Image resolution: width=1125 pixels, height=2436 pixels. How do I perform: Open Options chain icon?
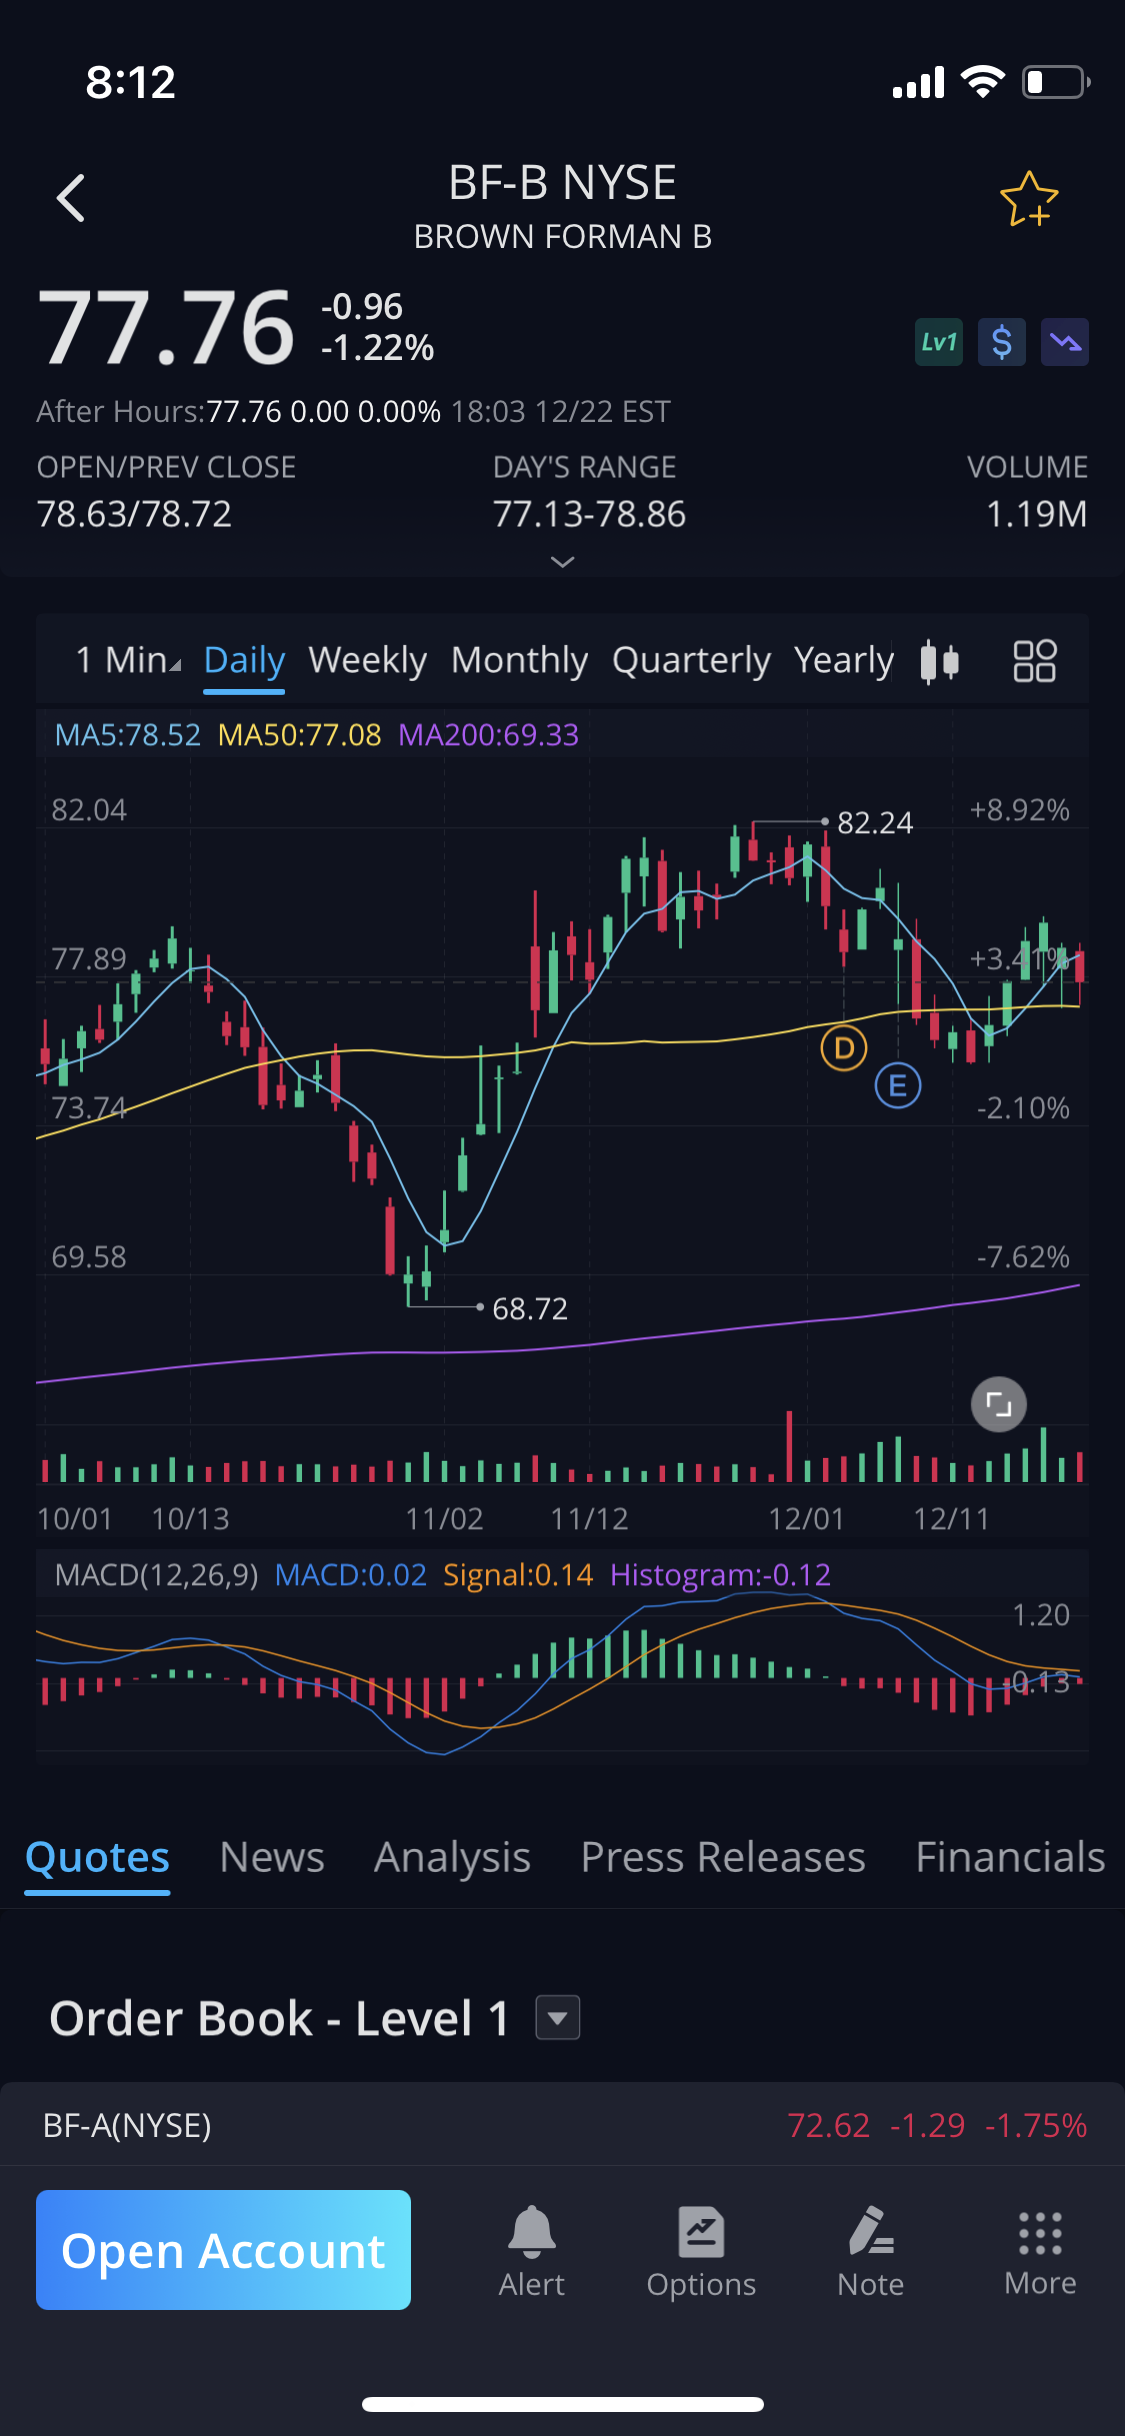tap(701, 2250)
